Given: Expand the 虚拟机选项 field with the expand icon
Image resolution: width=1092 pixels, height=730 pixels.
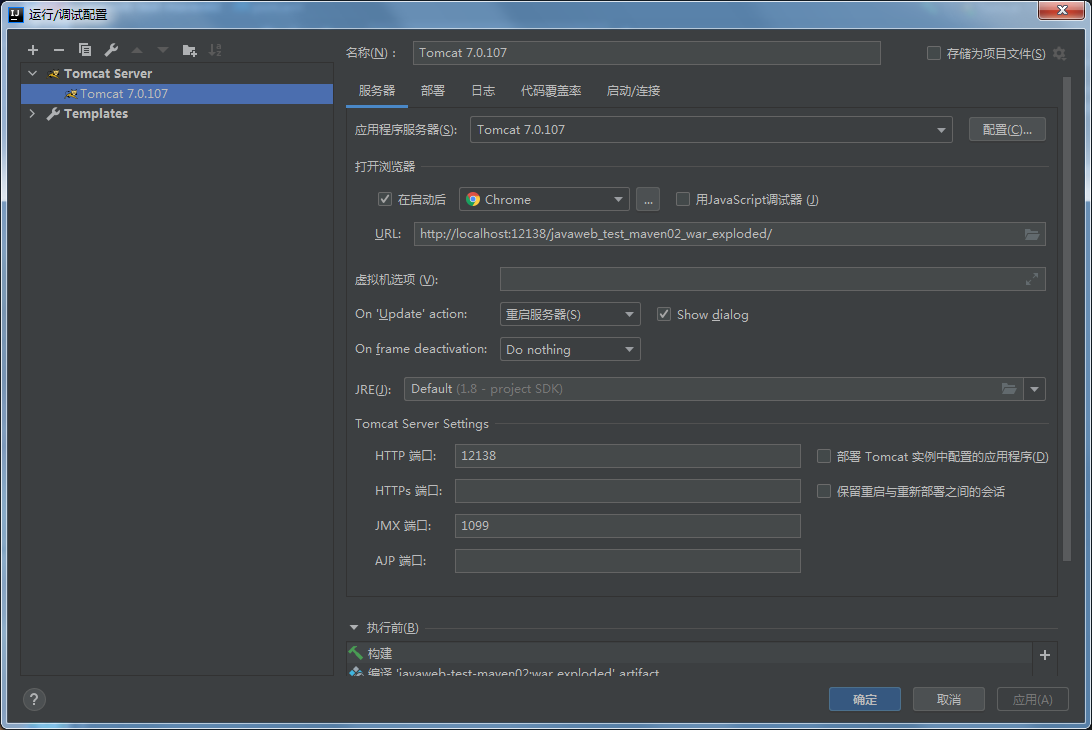Looking at the screenshot, I should tap(1031, 279).
